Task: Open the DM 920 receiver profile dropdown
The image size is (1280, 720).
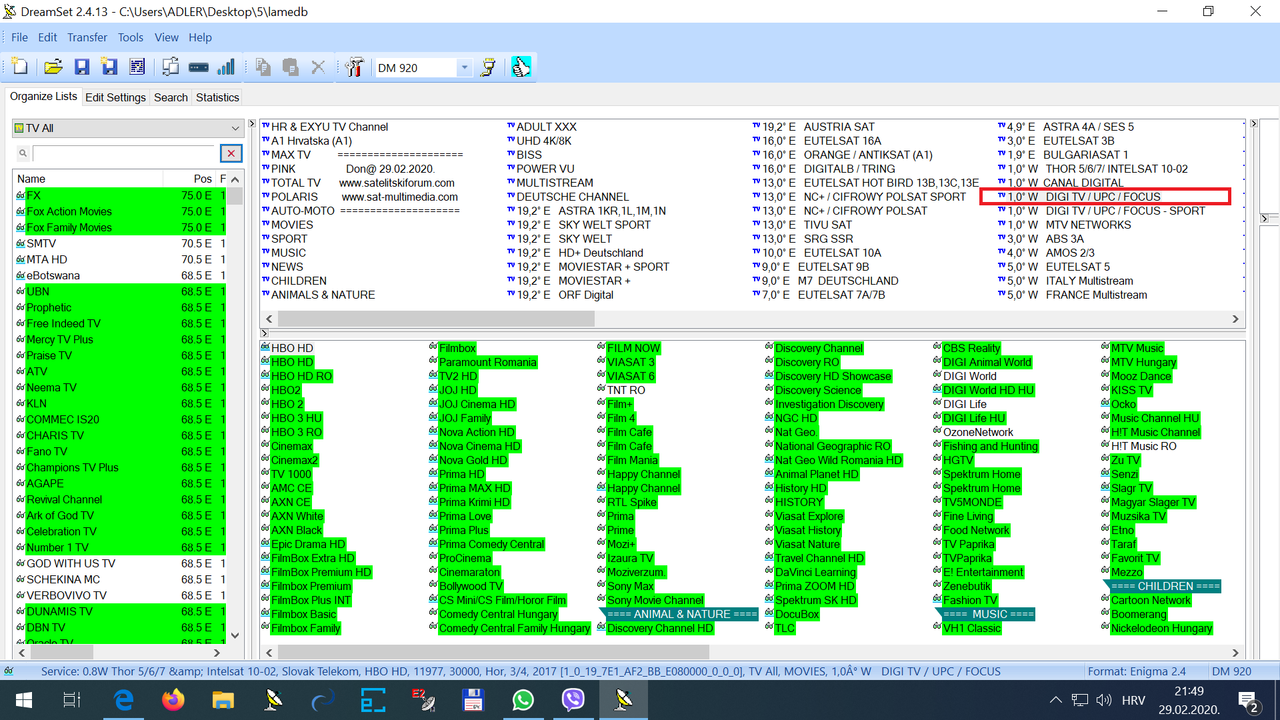Action: (464, 68)
